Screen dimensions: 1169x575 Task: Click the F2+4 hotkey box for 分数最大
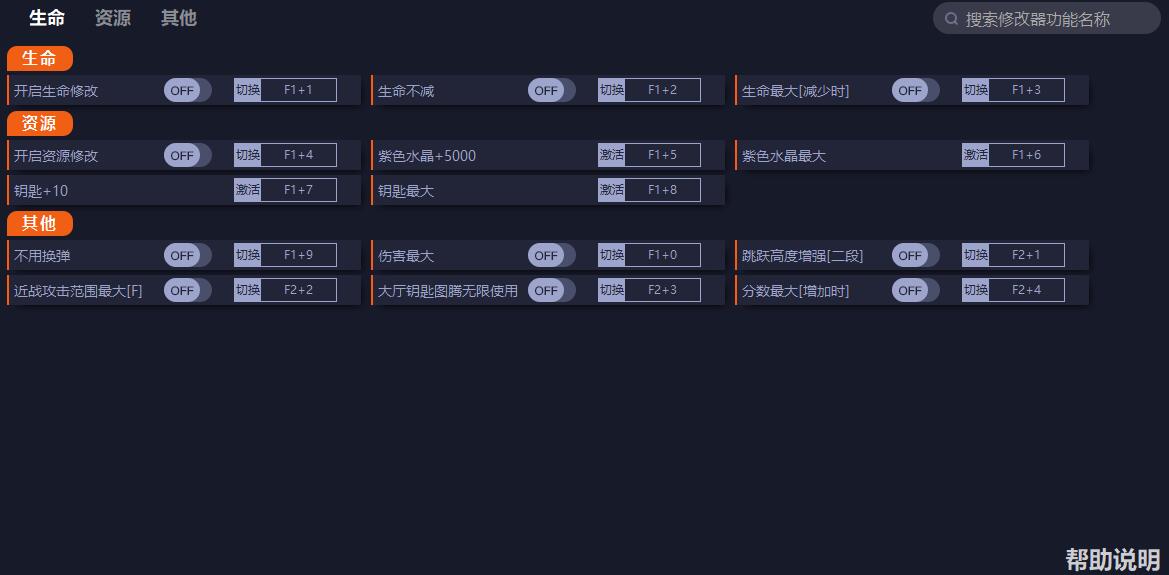click(x=1027, y=290)
